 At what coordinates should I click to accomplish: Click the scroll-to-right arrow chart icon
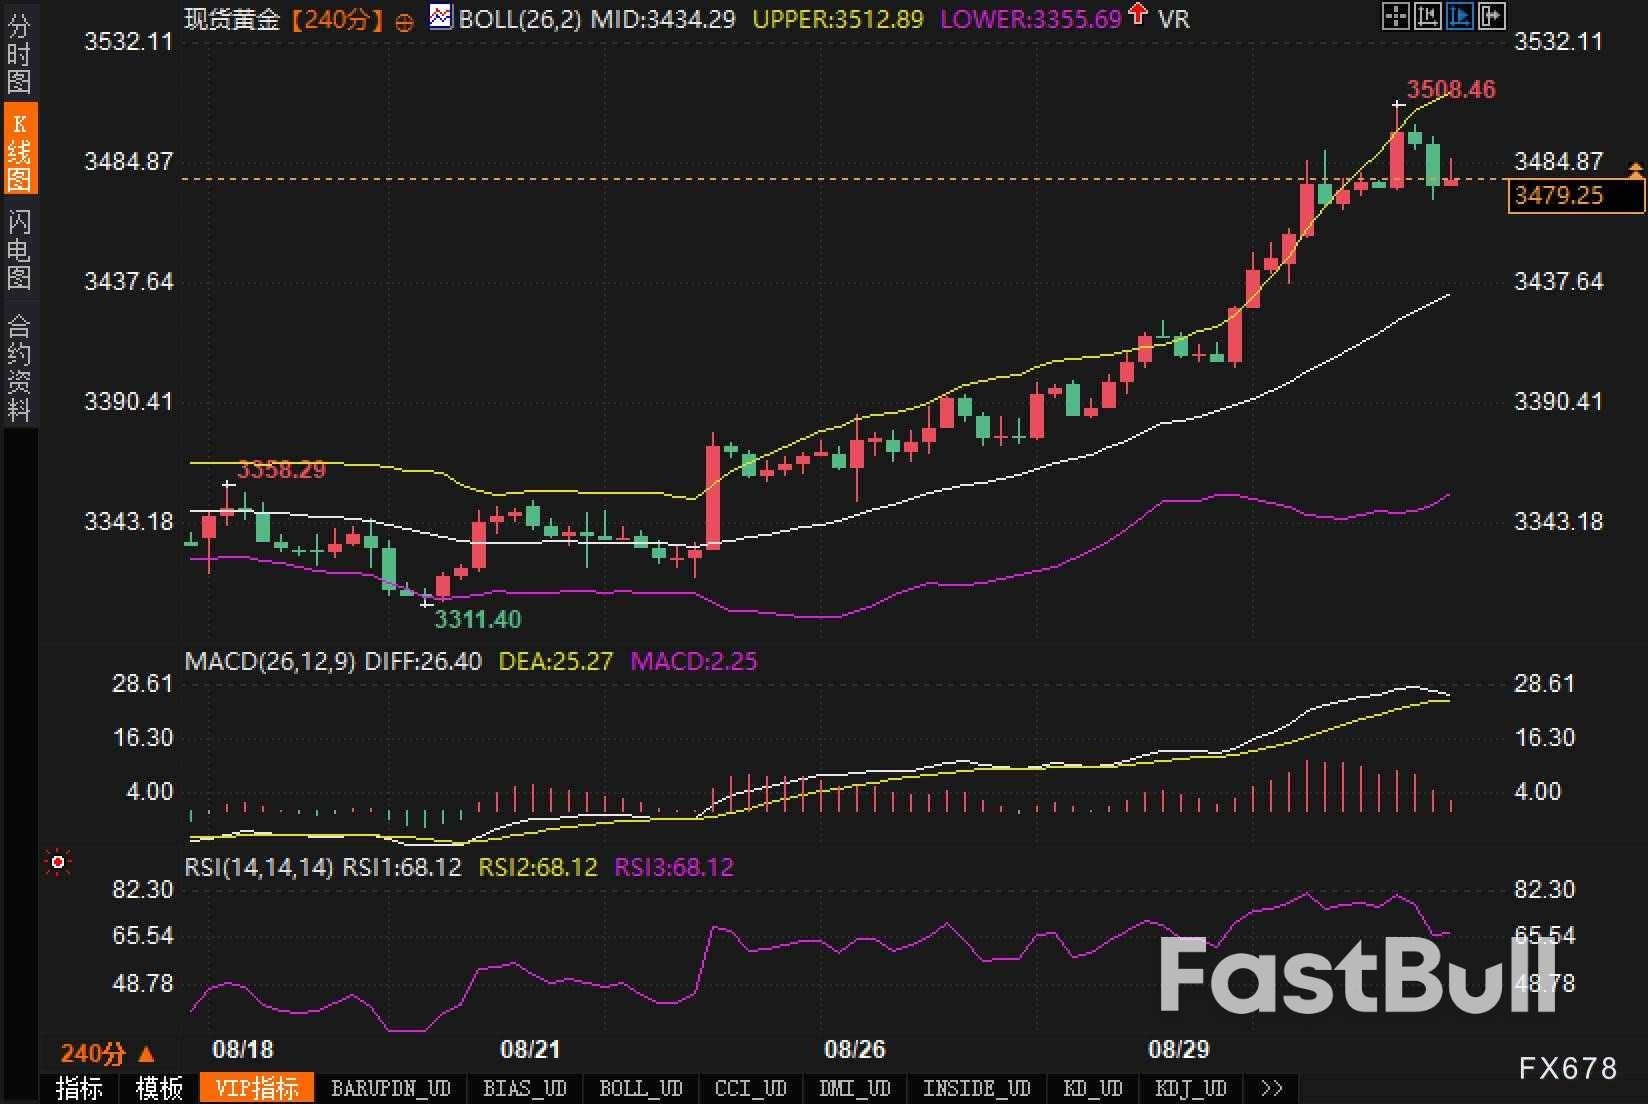[x=1491, y=16]
